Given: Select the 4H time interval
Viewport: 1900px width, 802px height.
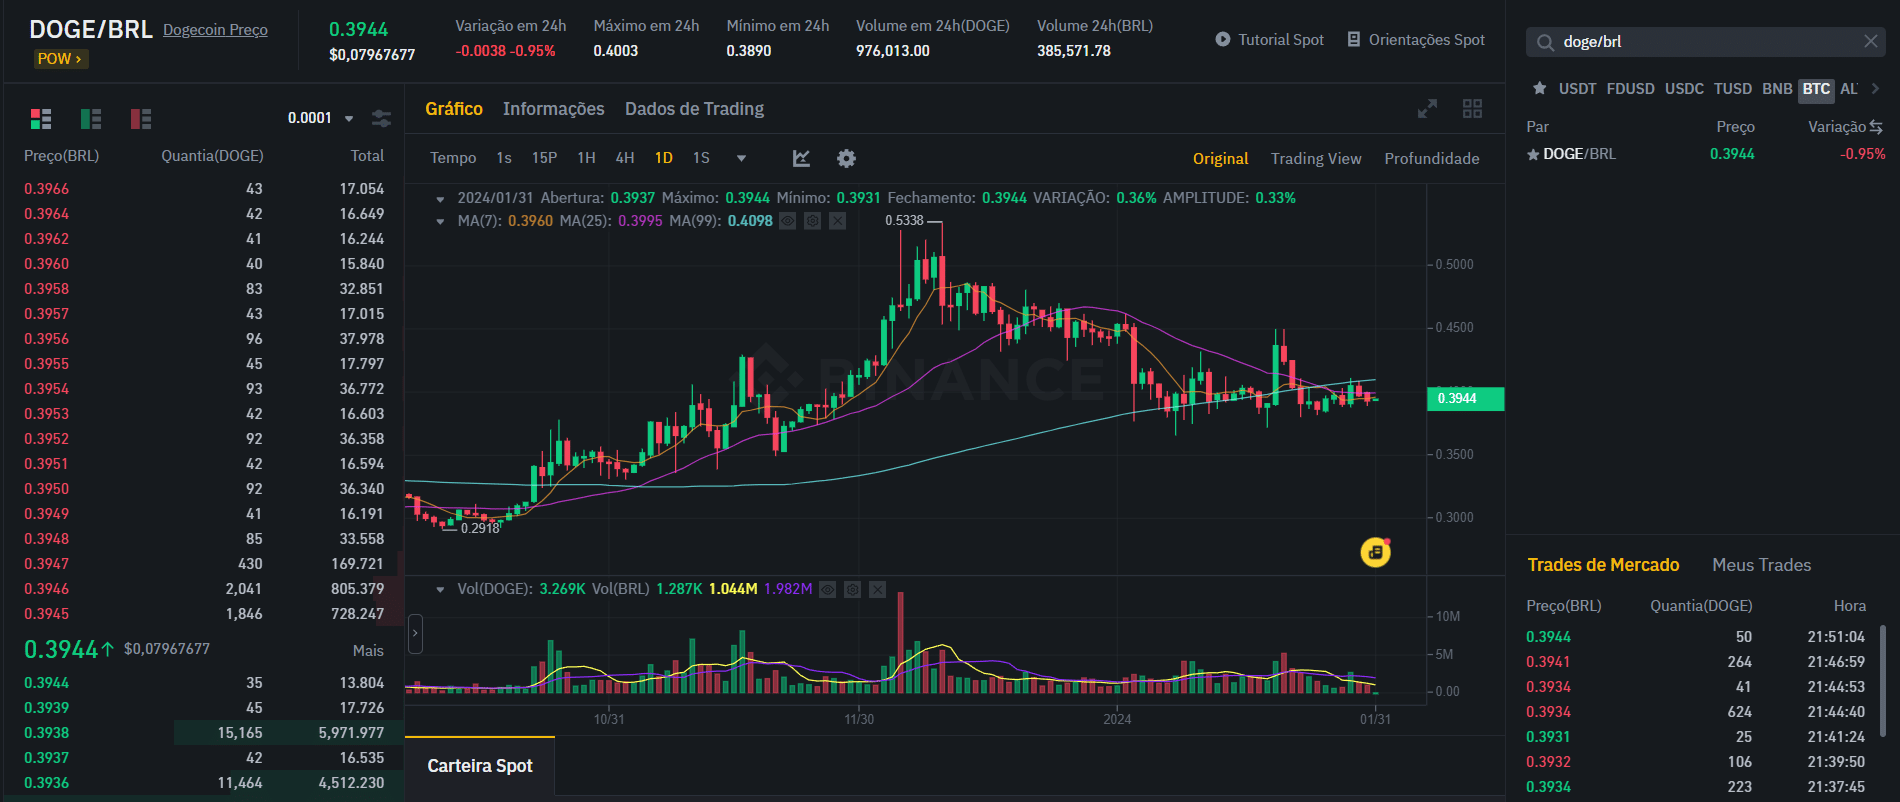Looking at the screenshot, I should tap(625, 158).
